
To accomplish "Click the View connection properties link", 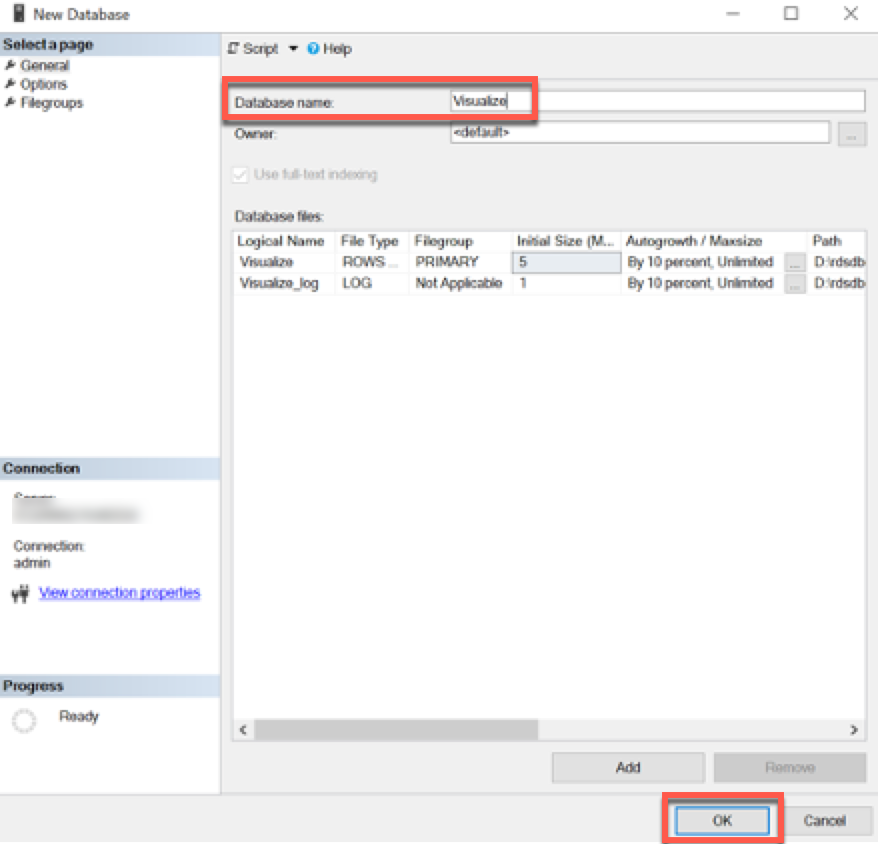I will coord(119,593).
